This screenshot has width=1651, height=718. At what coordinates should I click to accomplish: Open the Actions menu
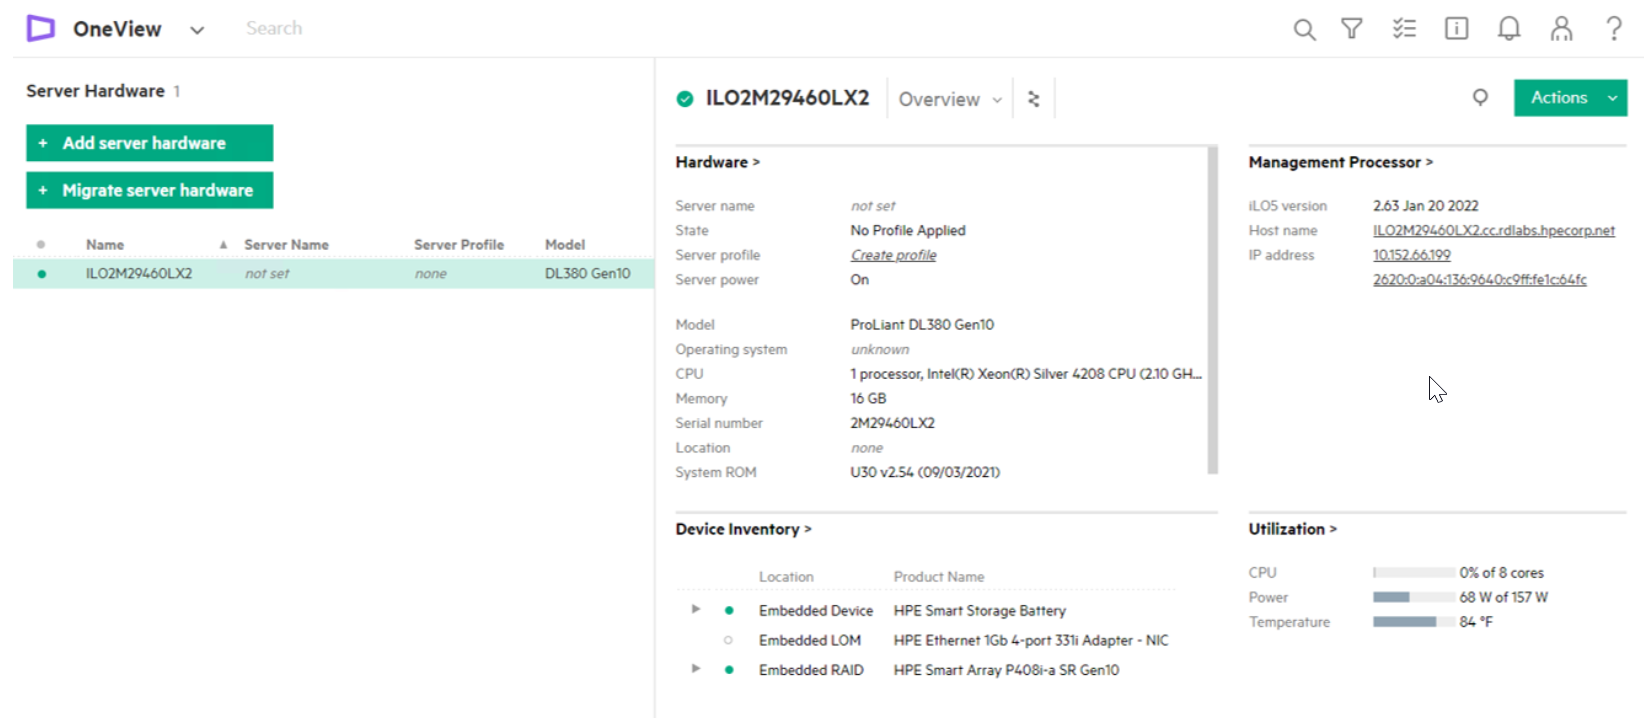tap(1570, 98)
